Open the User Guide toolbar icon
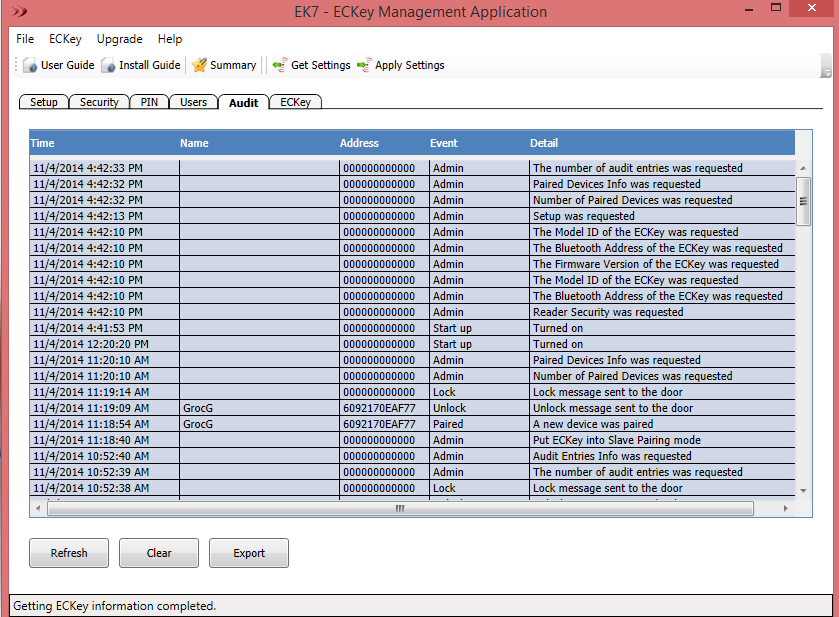This screenshot has width=839, height=617. [30, 65]
